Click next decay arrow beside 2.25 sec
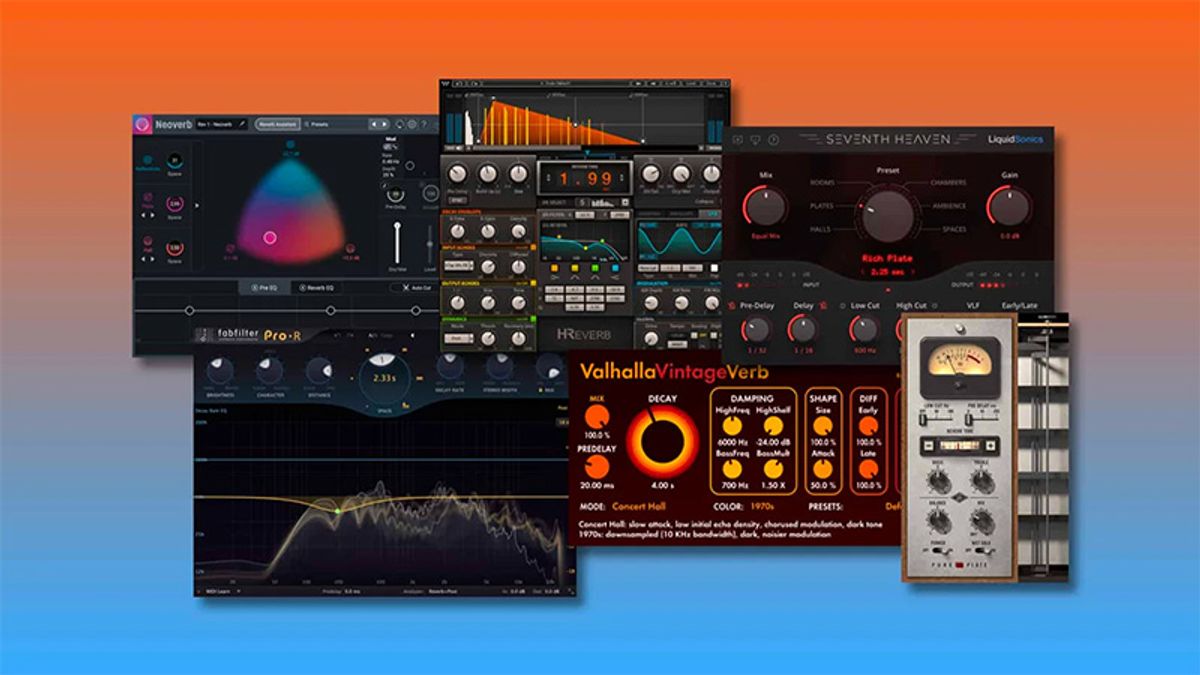 point(912,270)
